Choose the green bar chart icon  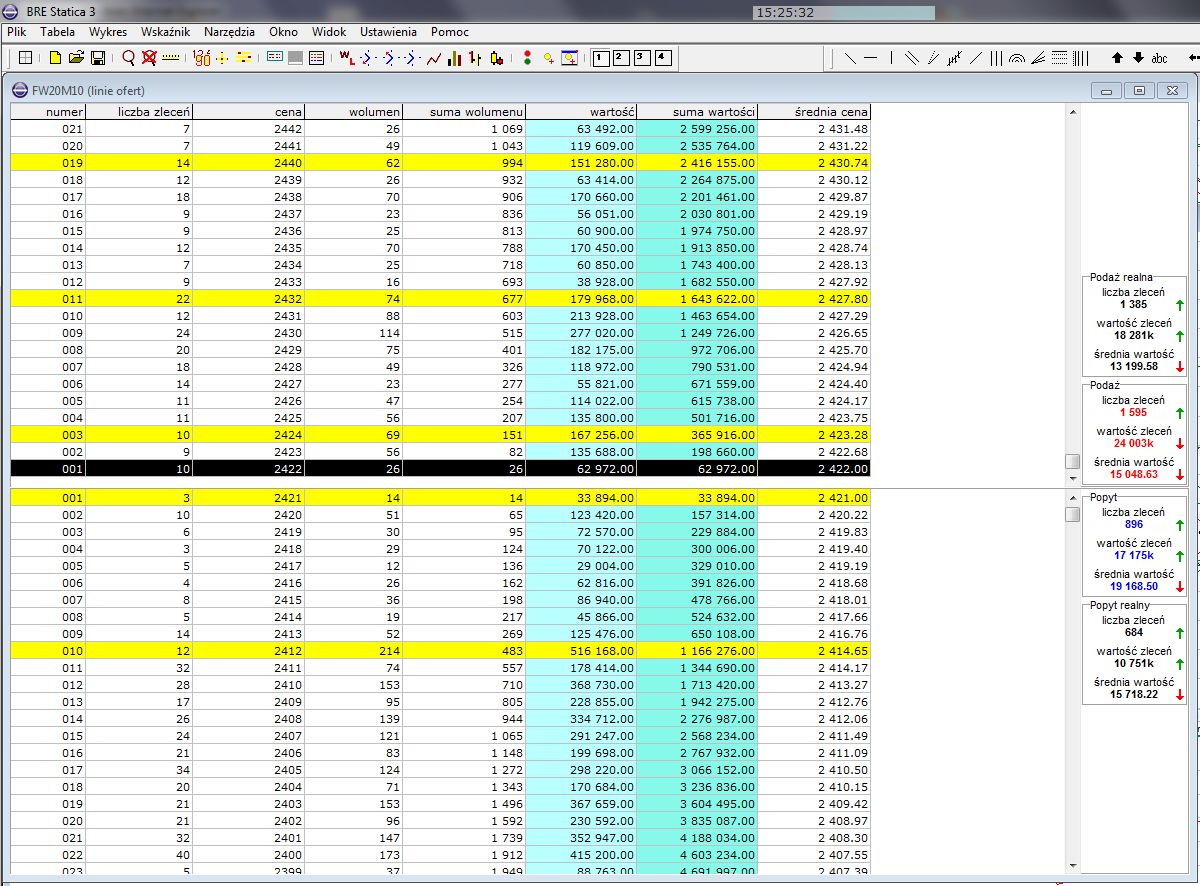pos(455,59)
